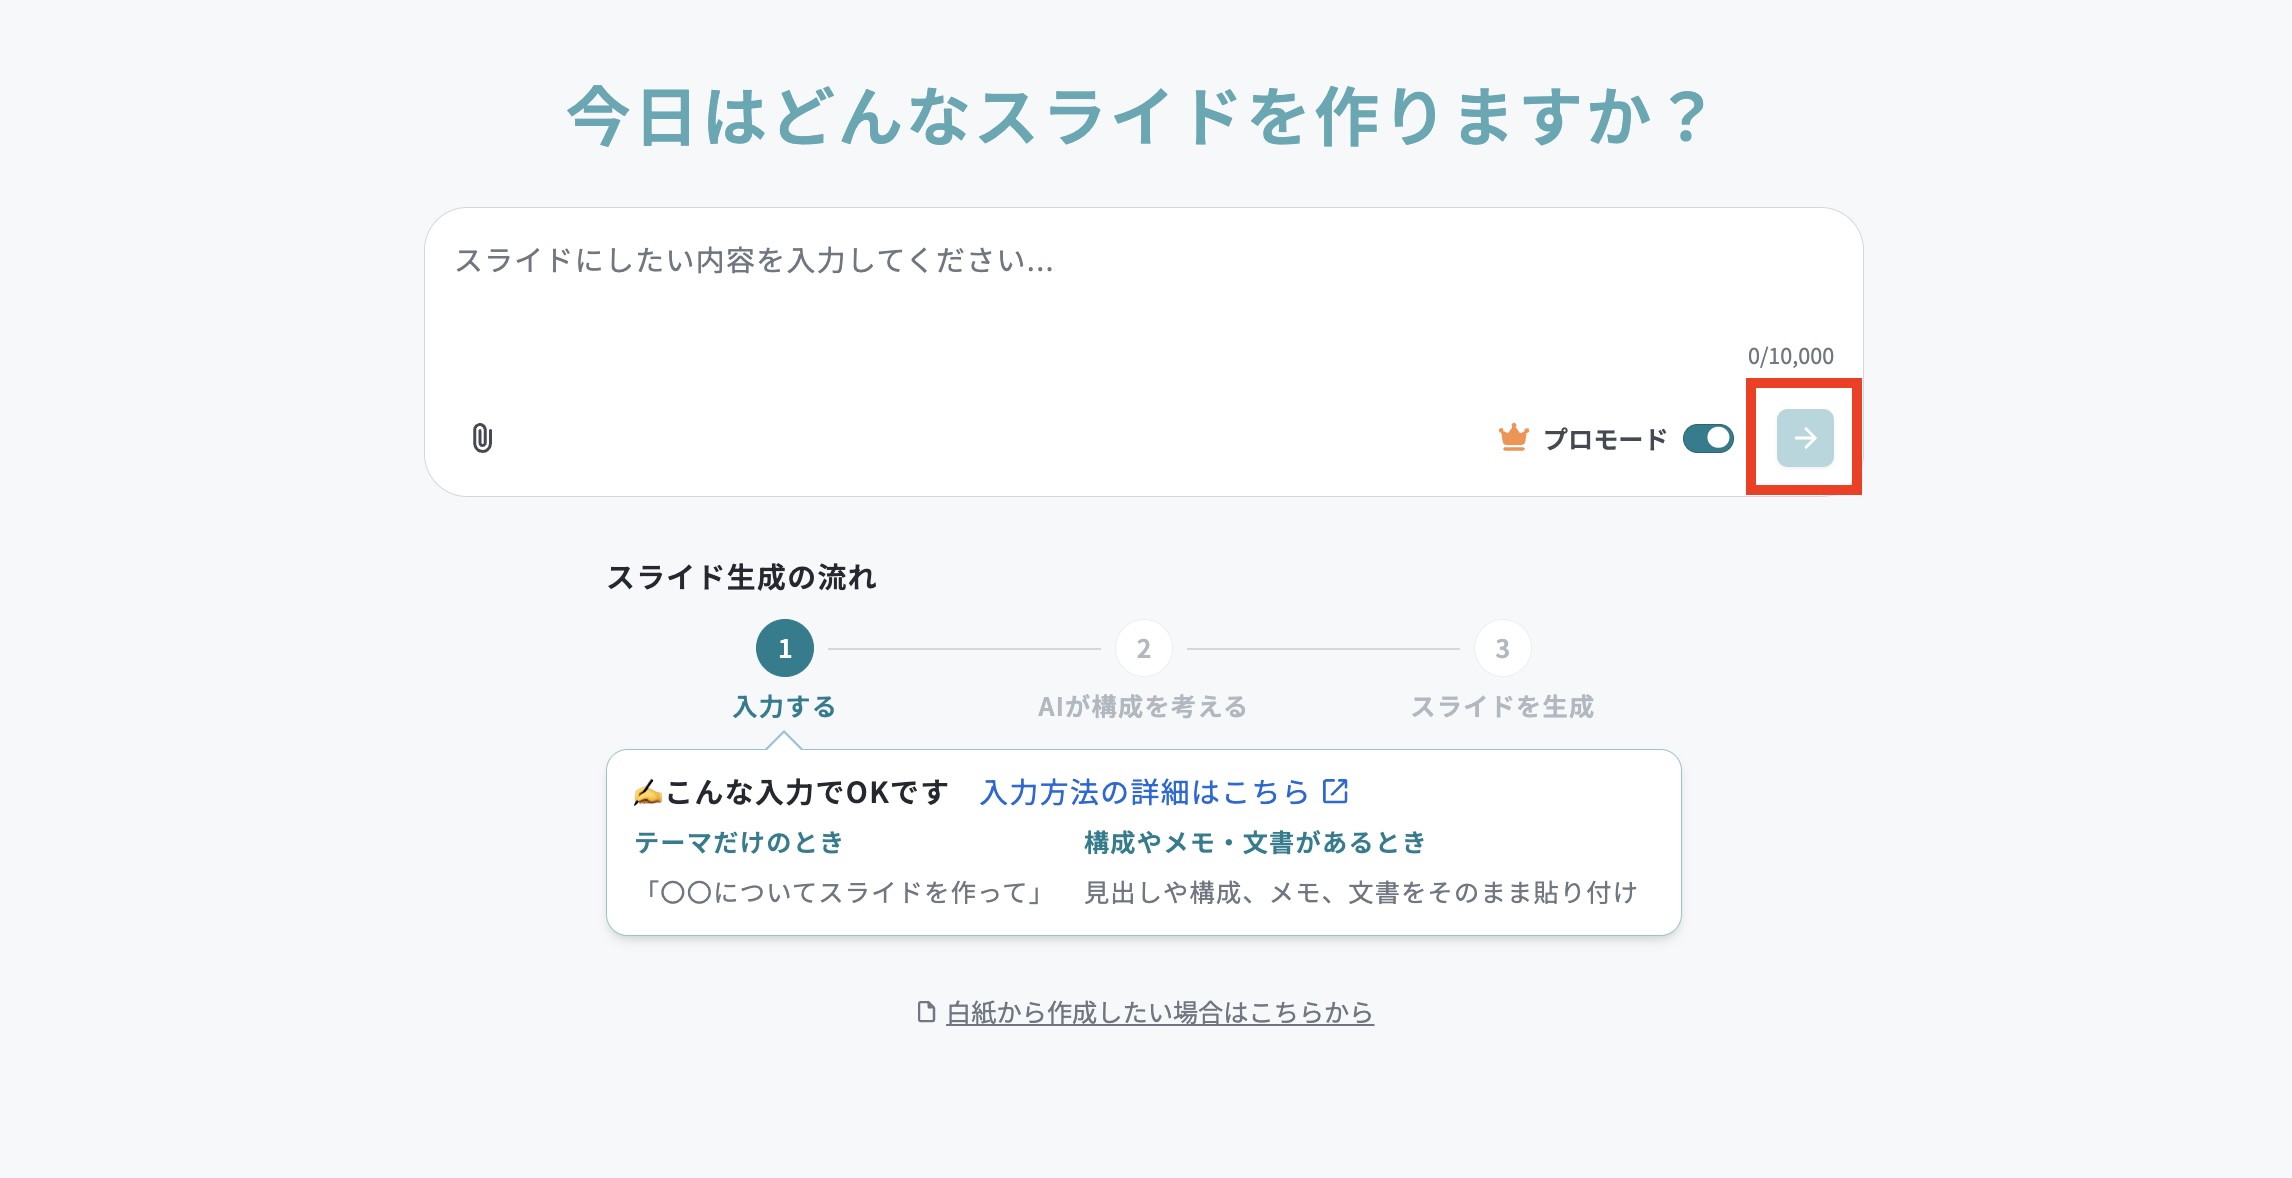2292x1178 pixels.
Task: Click the blank document icon near 白紙から作成
Action: [x=926, y=1012]
